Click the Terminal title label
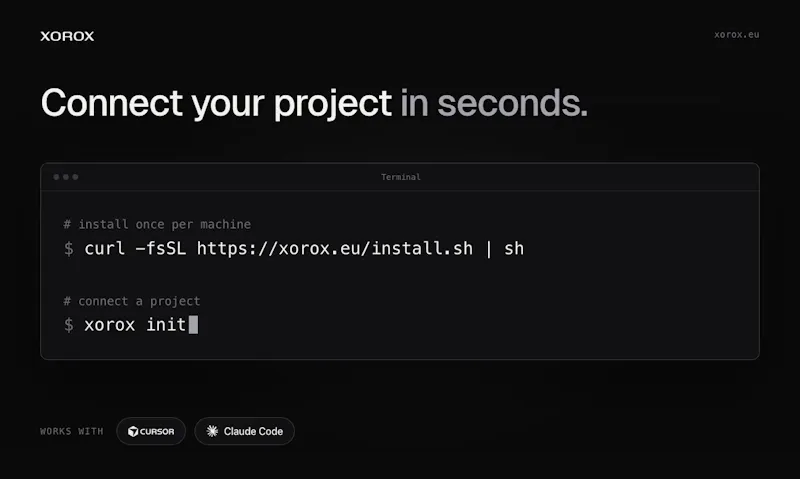The image size is (800, 479). coord(401,177)
